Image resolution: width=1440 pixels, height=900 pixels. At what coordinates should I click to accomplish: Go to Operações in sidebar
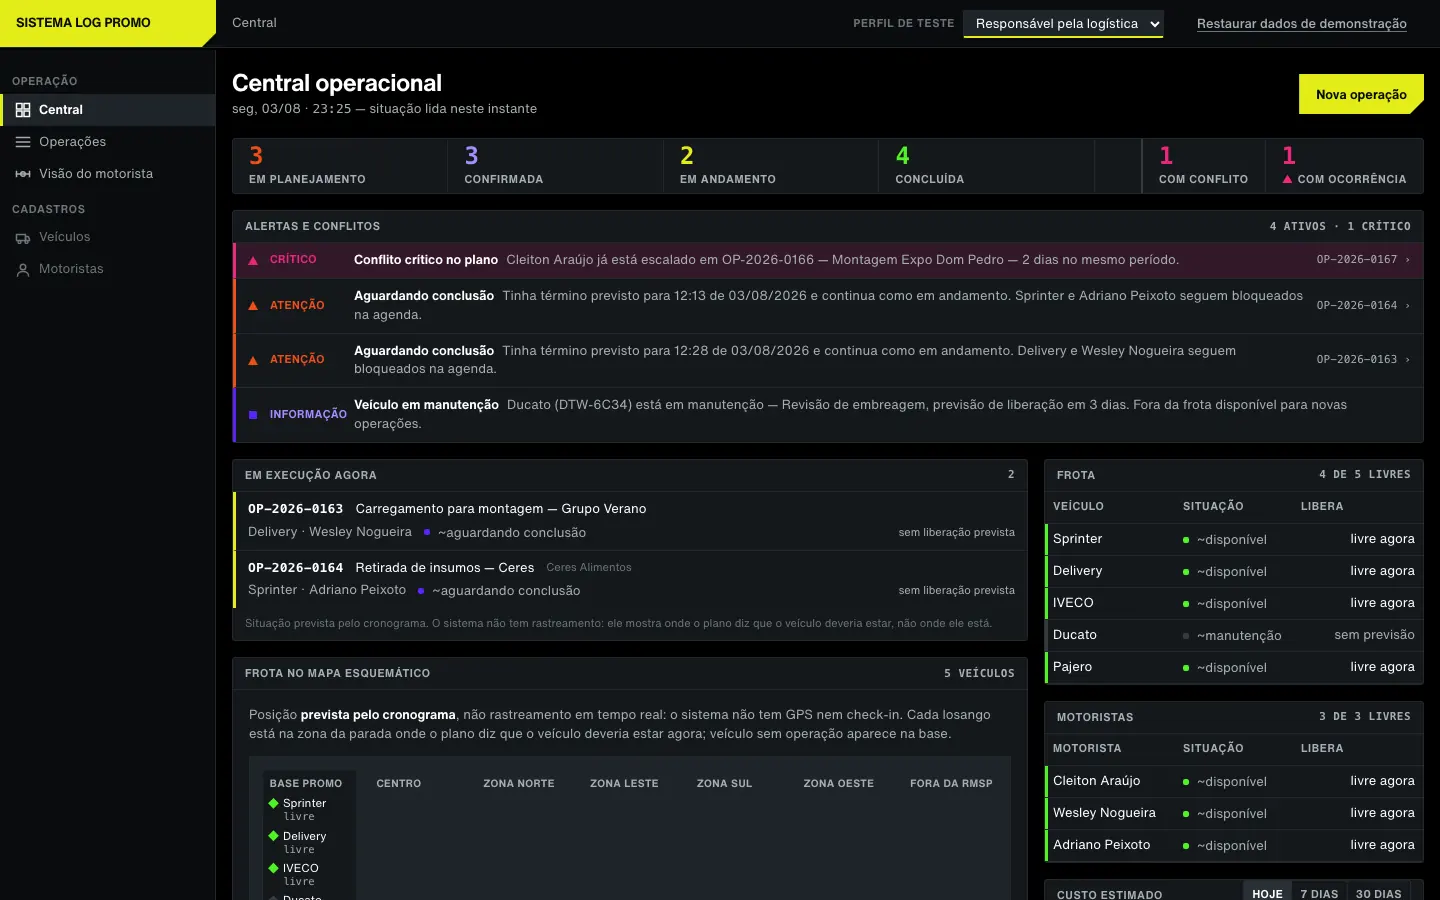[108, 142]
